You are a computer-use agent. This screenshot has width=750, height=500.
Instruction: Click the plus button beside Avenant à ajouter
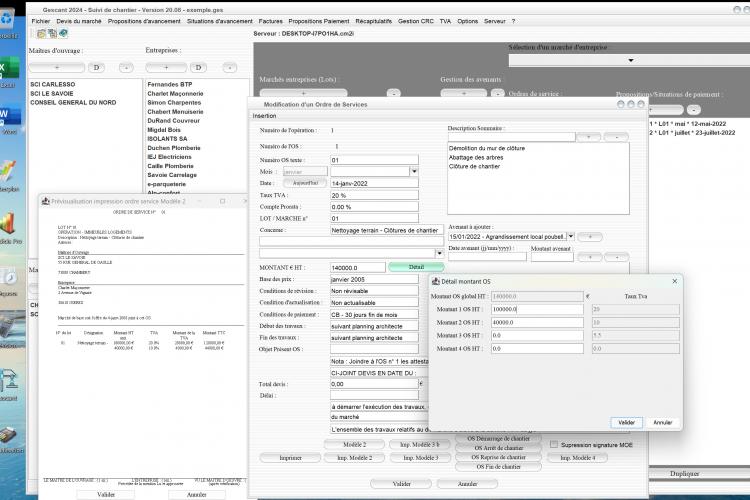pos(590,237)
